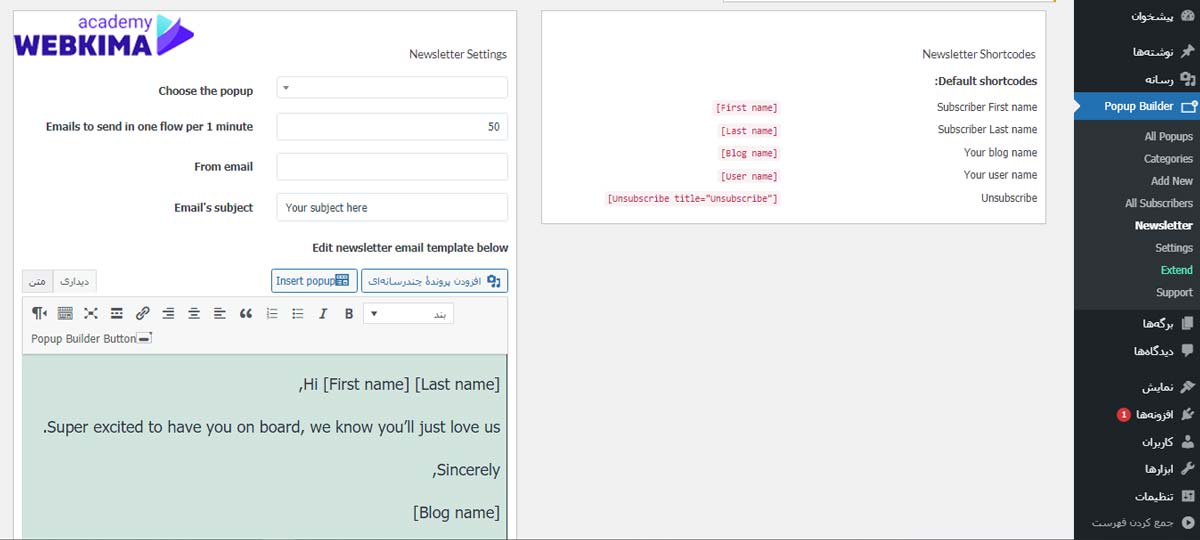This screenshot has height=540, width=1200.
Task: Open Categories in Popup Builder menu
Action: [1168, 159]
